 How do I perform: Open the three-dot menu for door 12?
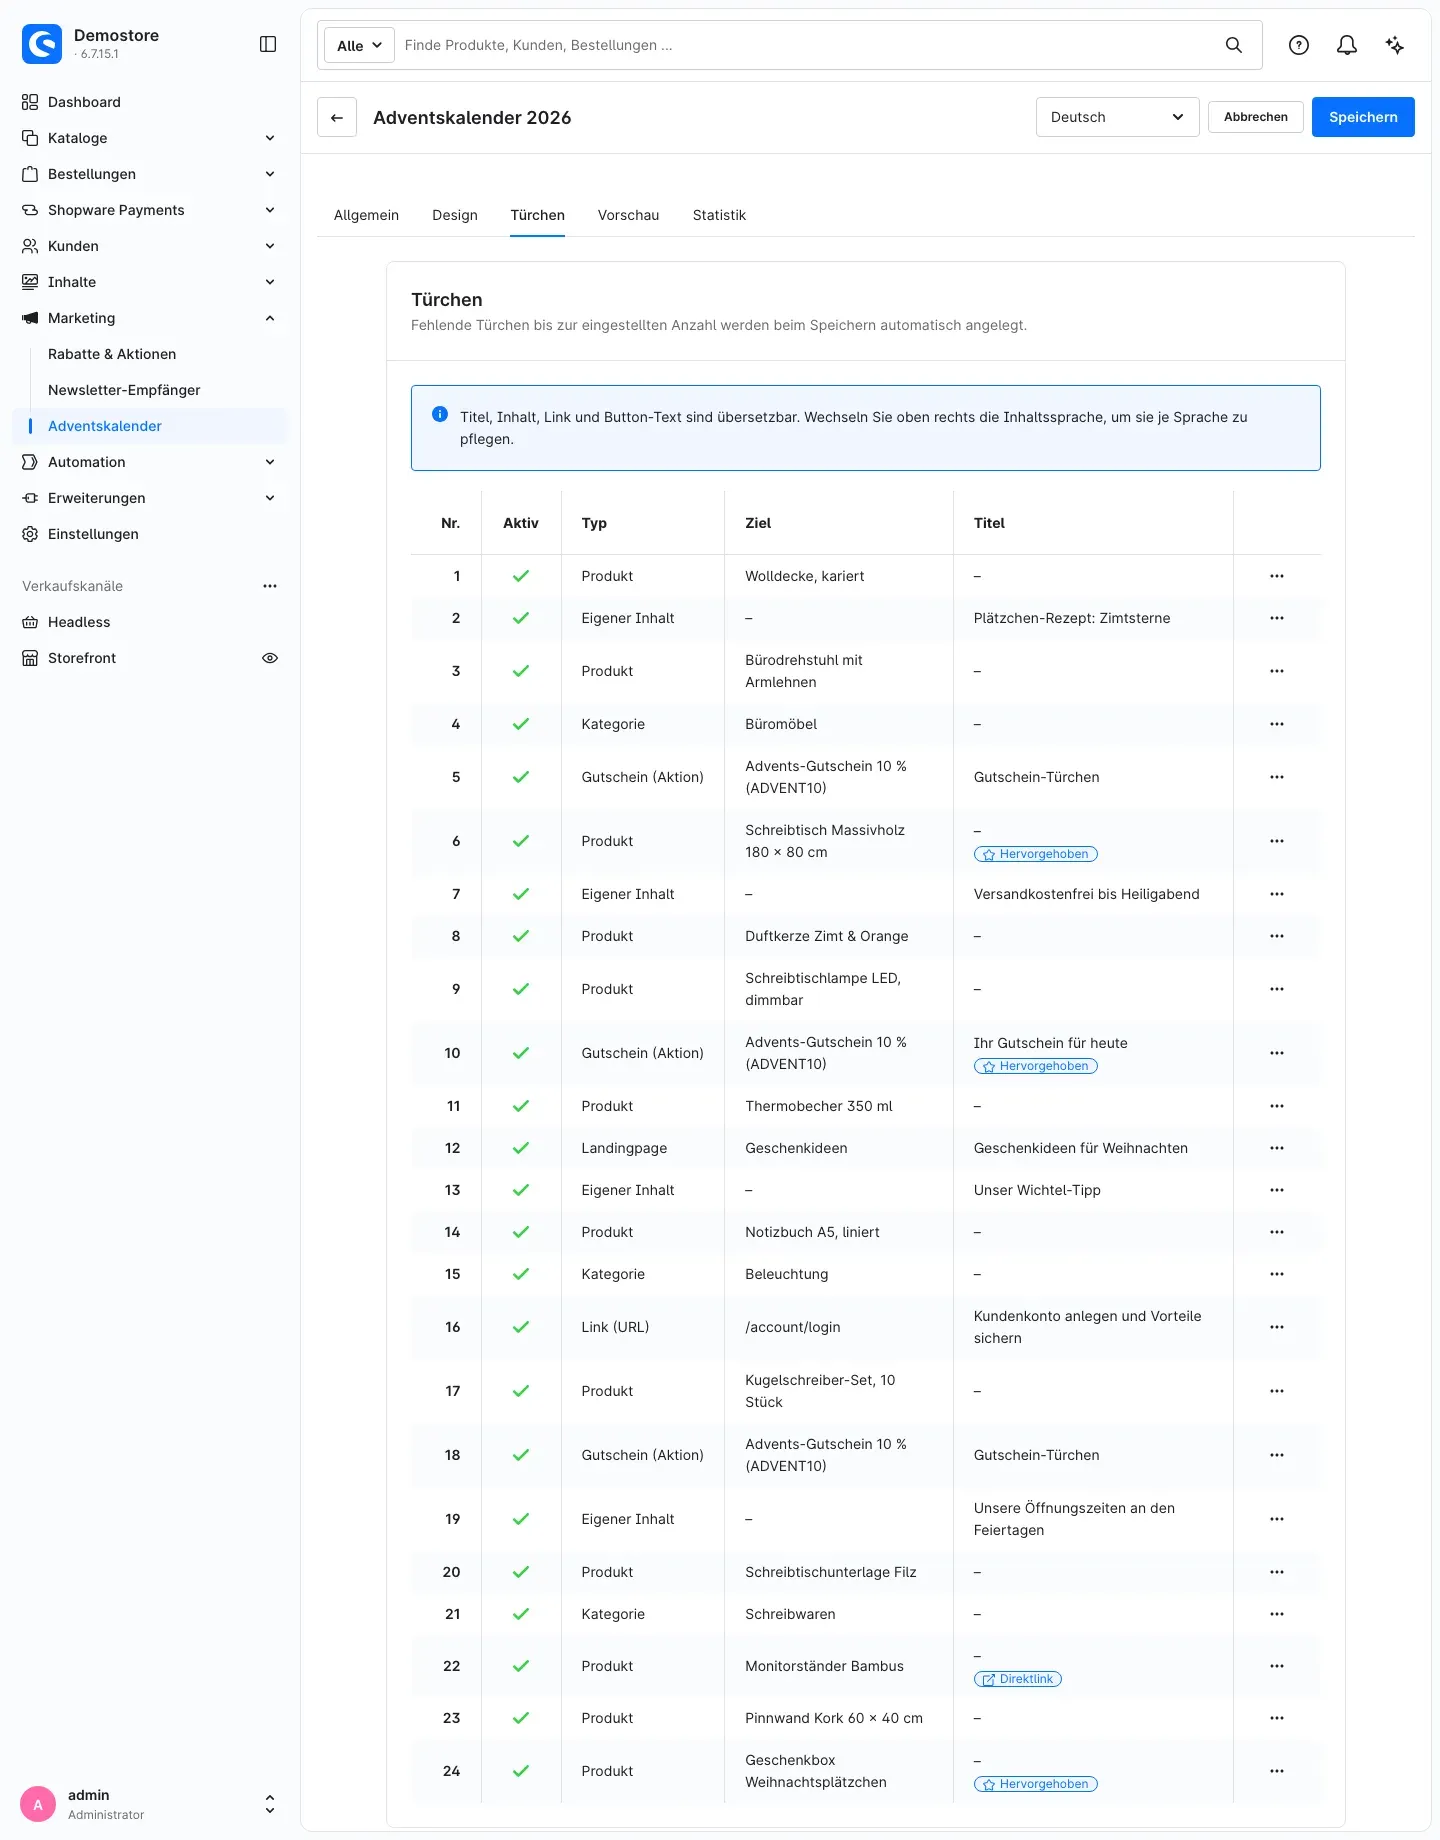point(1277,1148)
